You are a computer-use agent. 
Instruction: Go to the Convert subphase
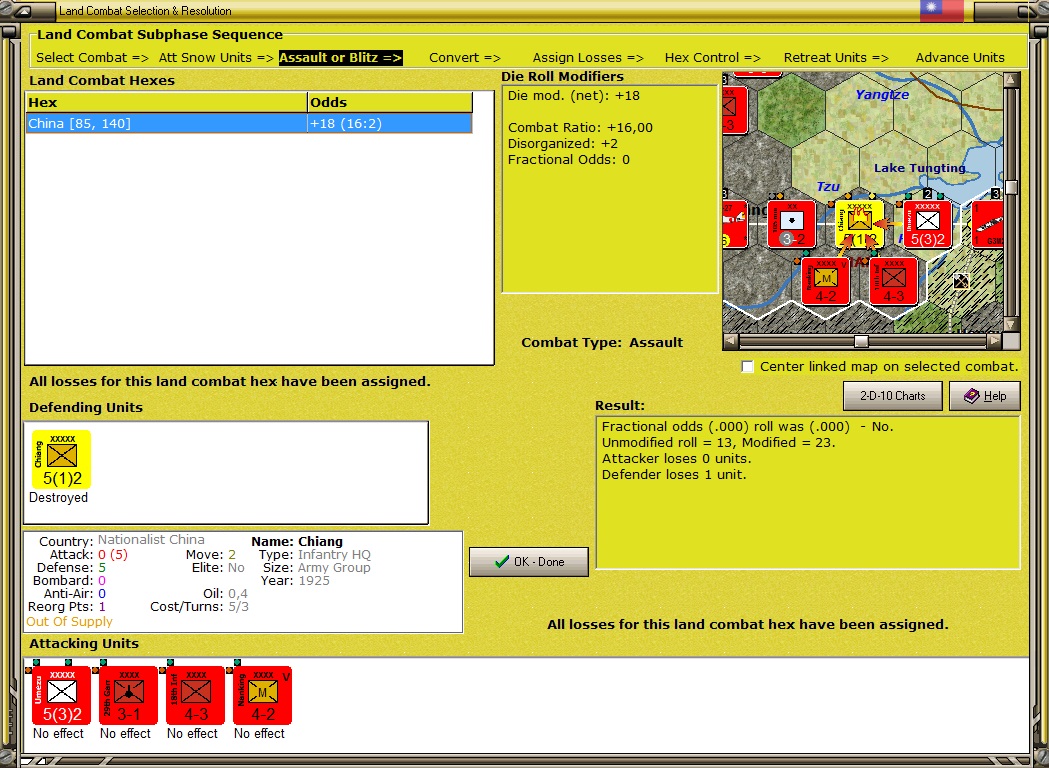tap(465, 58)
